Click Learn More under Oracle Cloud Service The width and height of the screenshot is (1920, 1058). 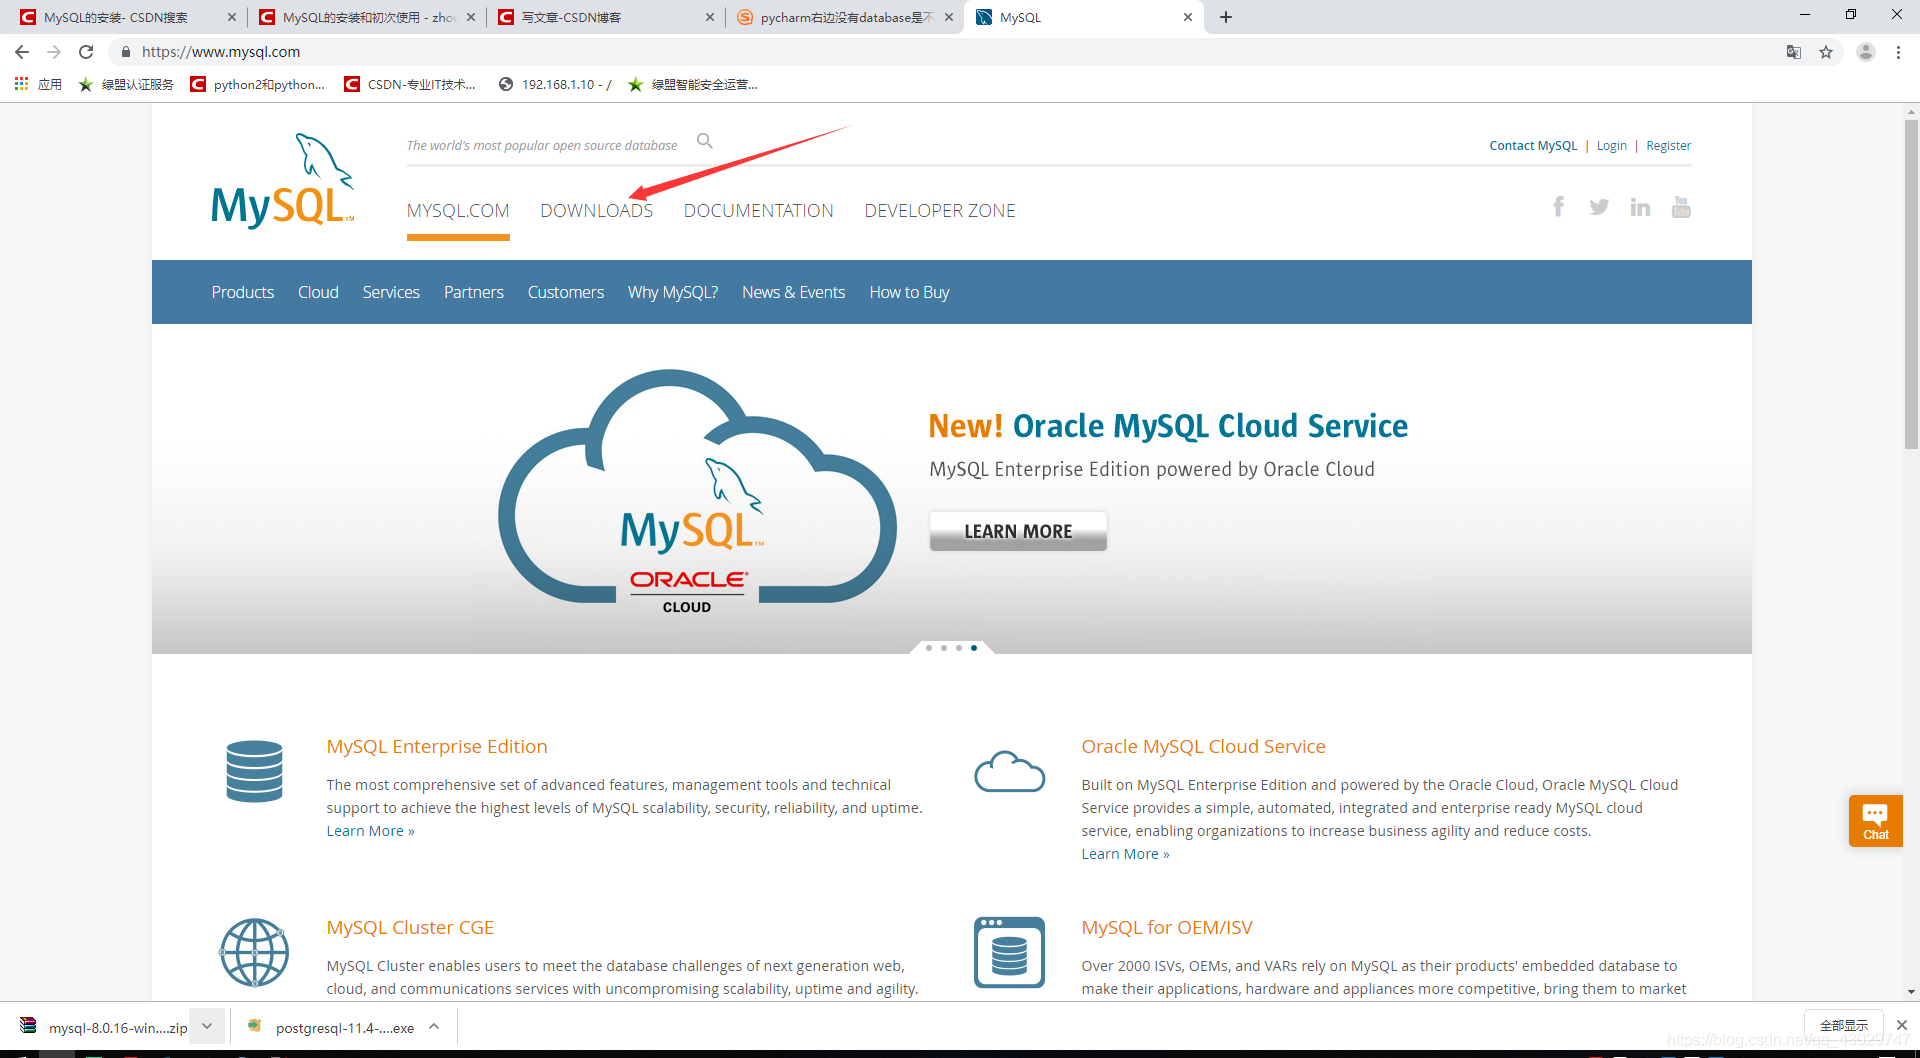1125,854
